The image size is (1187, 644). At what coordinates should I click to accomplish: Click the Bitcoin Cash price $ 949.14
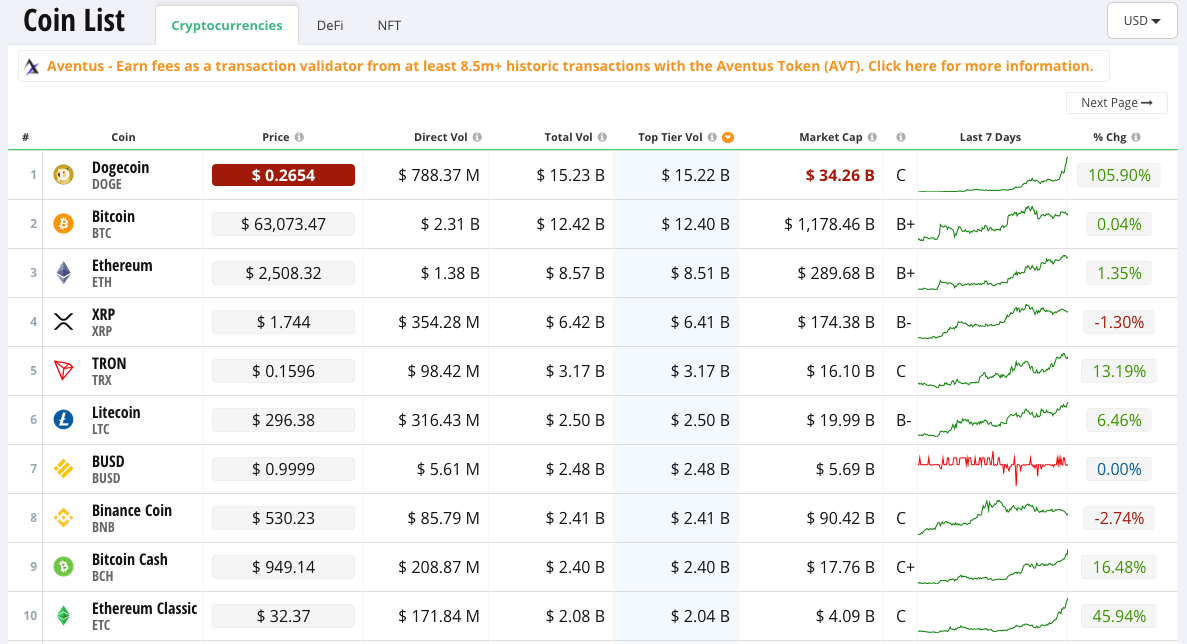pyautogui.click(x=283, y=567)
